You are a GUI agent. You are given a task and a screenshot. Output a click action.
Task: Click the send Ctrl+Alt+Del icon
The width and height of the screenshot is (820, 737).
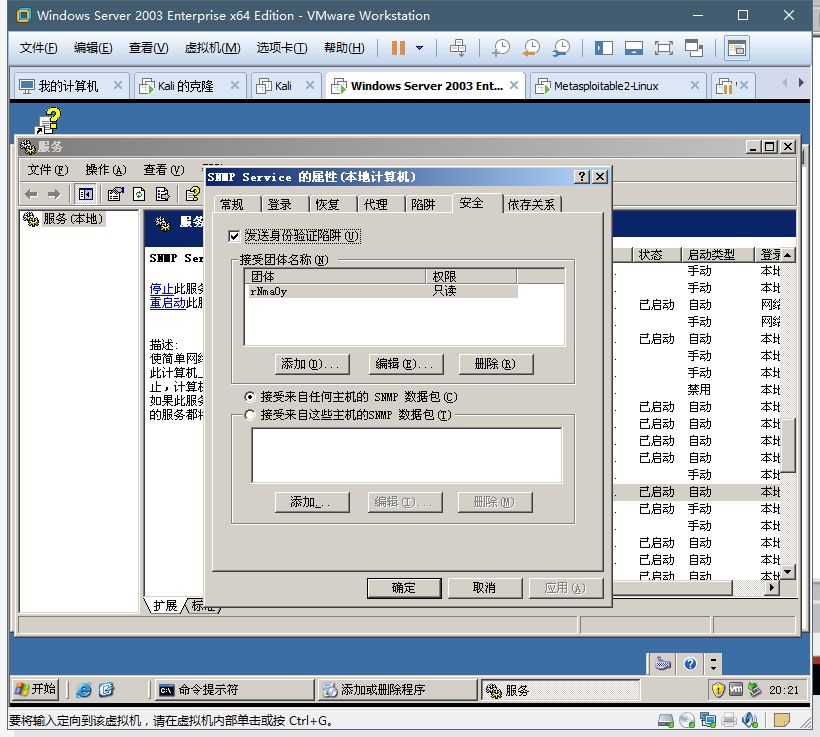point(458,48)
